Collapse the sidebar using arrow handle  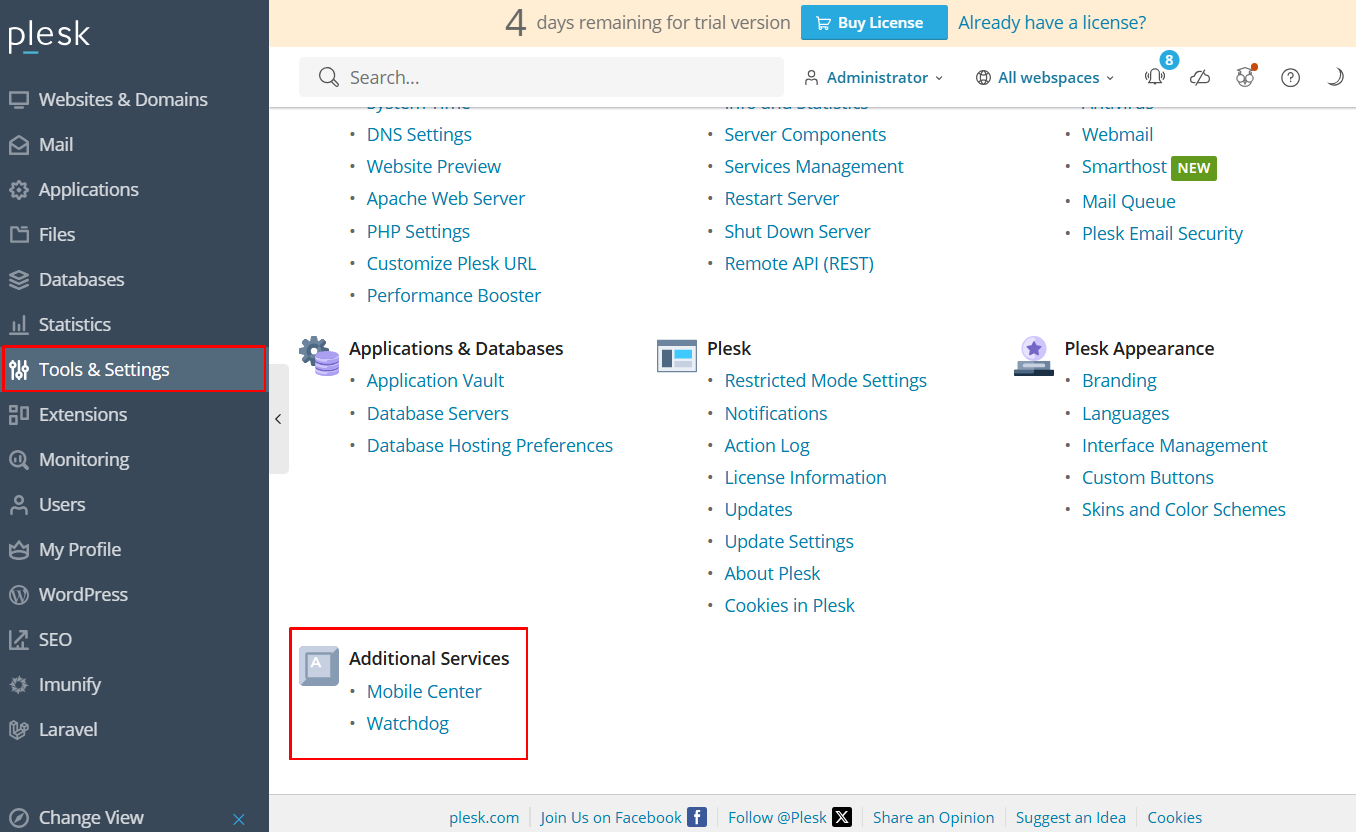(x=279, y=419)
